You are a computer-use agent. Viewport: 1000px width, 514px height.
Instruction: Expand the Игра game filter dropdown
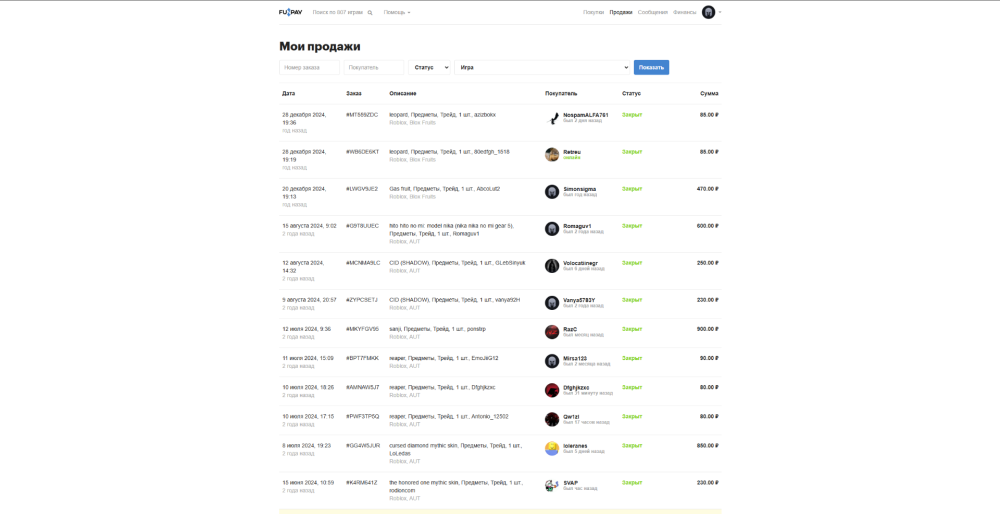coord(542,67)
